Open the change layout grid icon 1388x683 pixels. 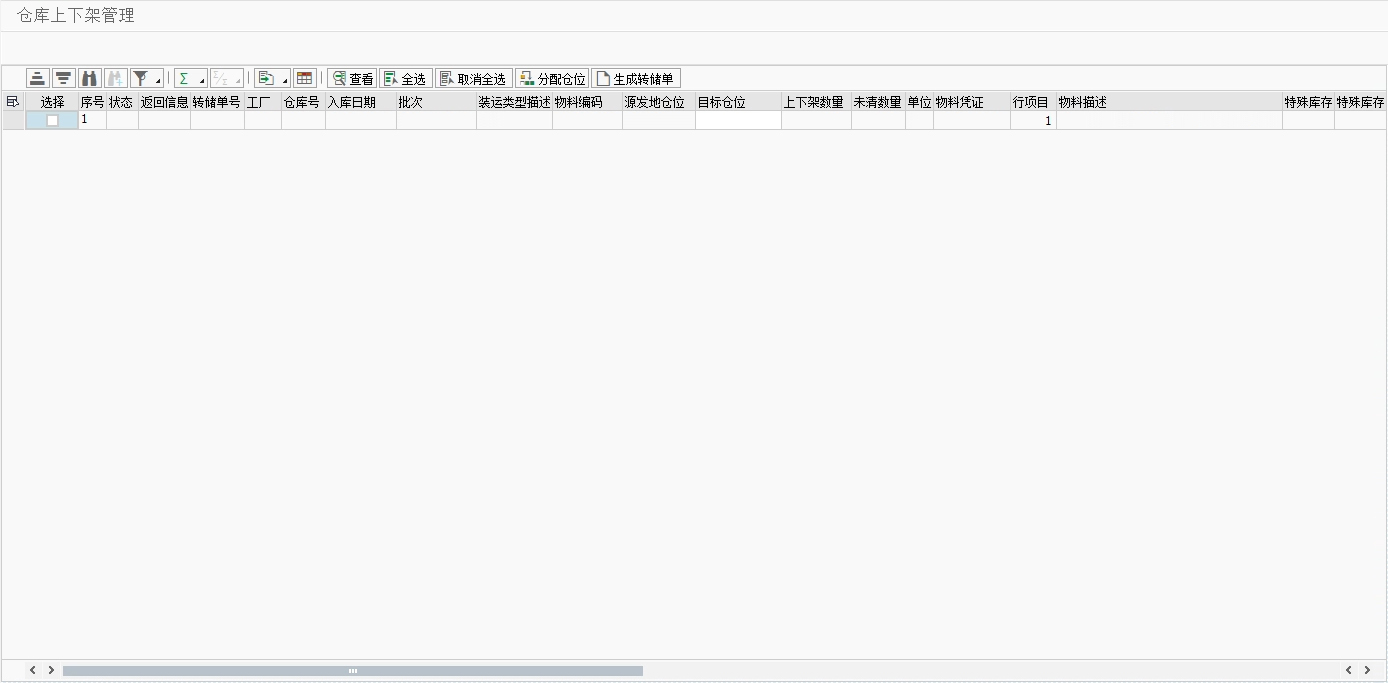pos(305,79)
